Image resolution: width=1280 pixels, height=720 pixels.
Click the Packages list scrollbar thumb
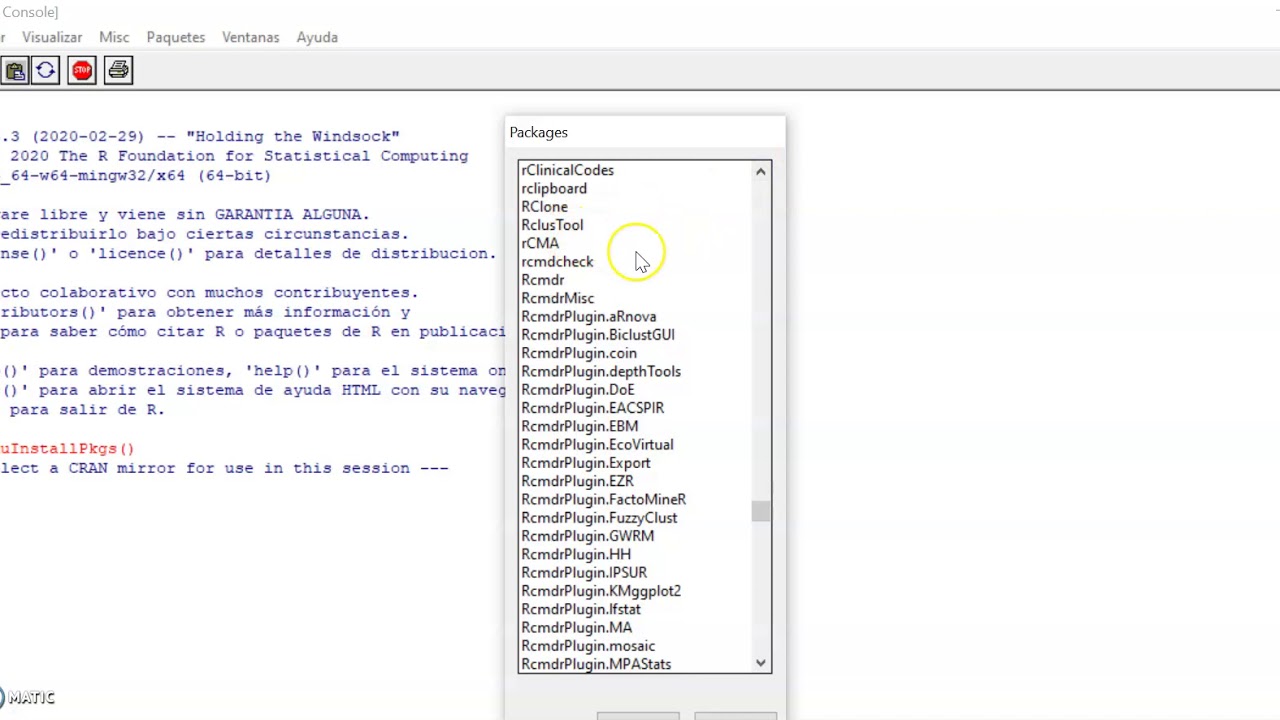(x=761, y=511)
